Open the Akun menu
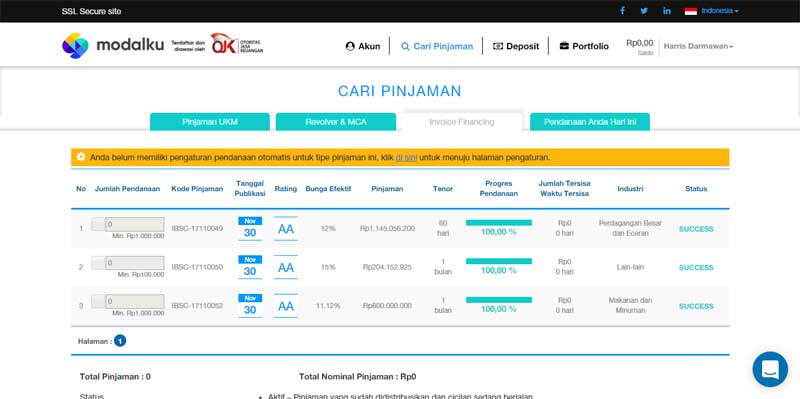800x399 pixels. coord(363,46)
